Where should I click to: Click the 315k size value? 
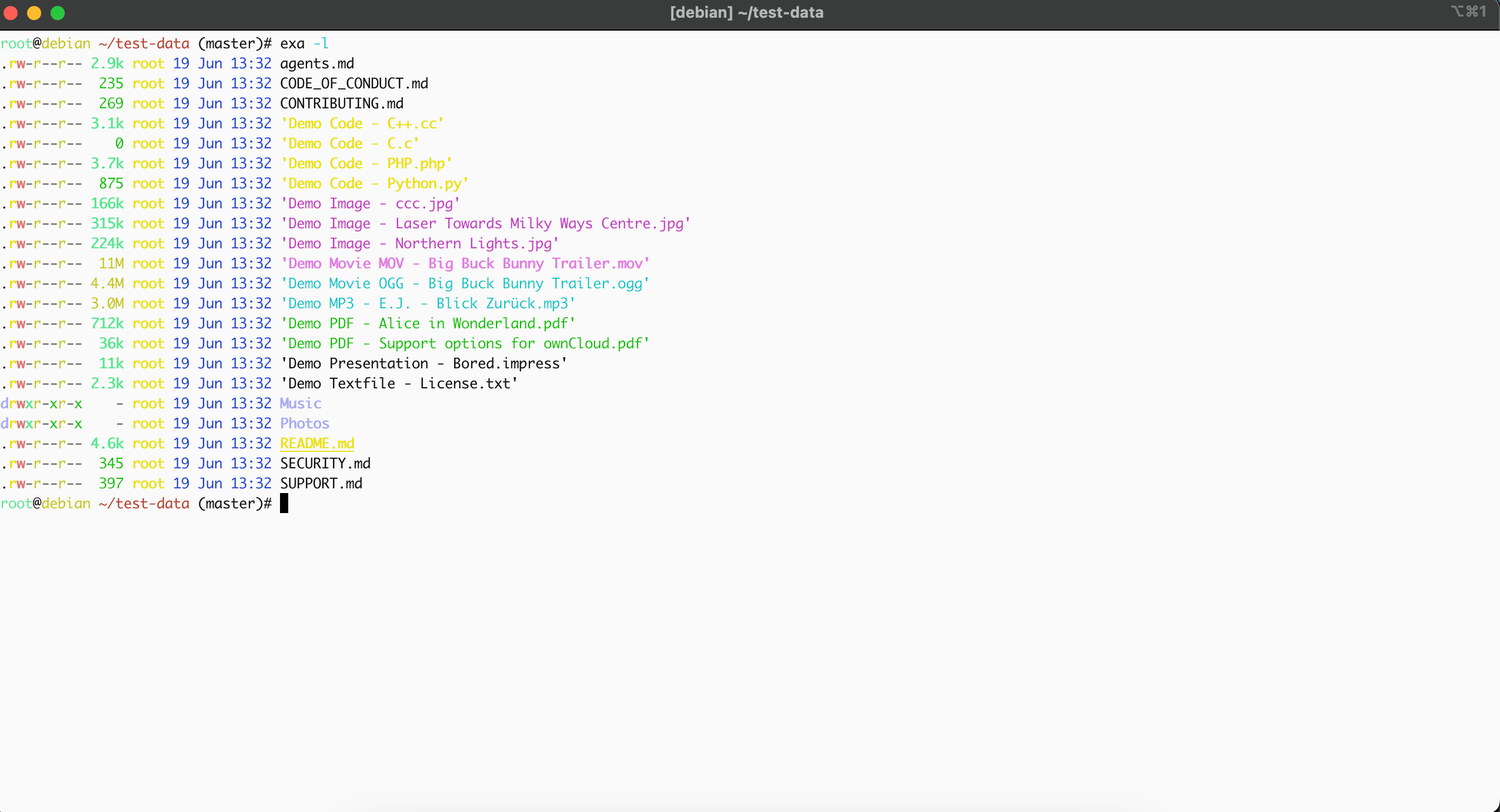click(107, 223)
